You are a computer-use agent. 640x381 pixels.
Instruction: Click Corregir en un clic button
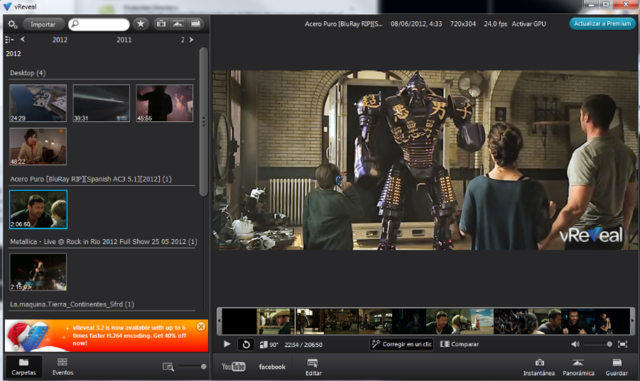[x=402, y=344]
